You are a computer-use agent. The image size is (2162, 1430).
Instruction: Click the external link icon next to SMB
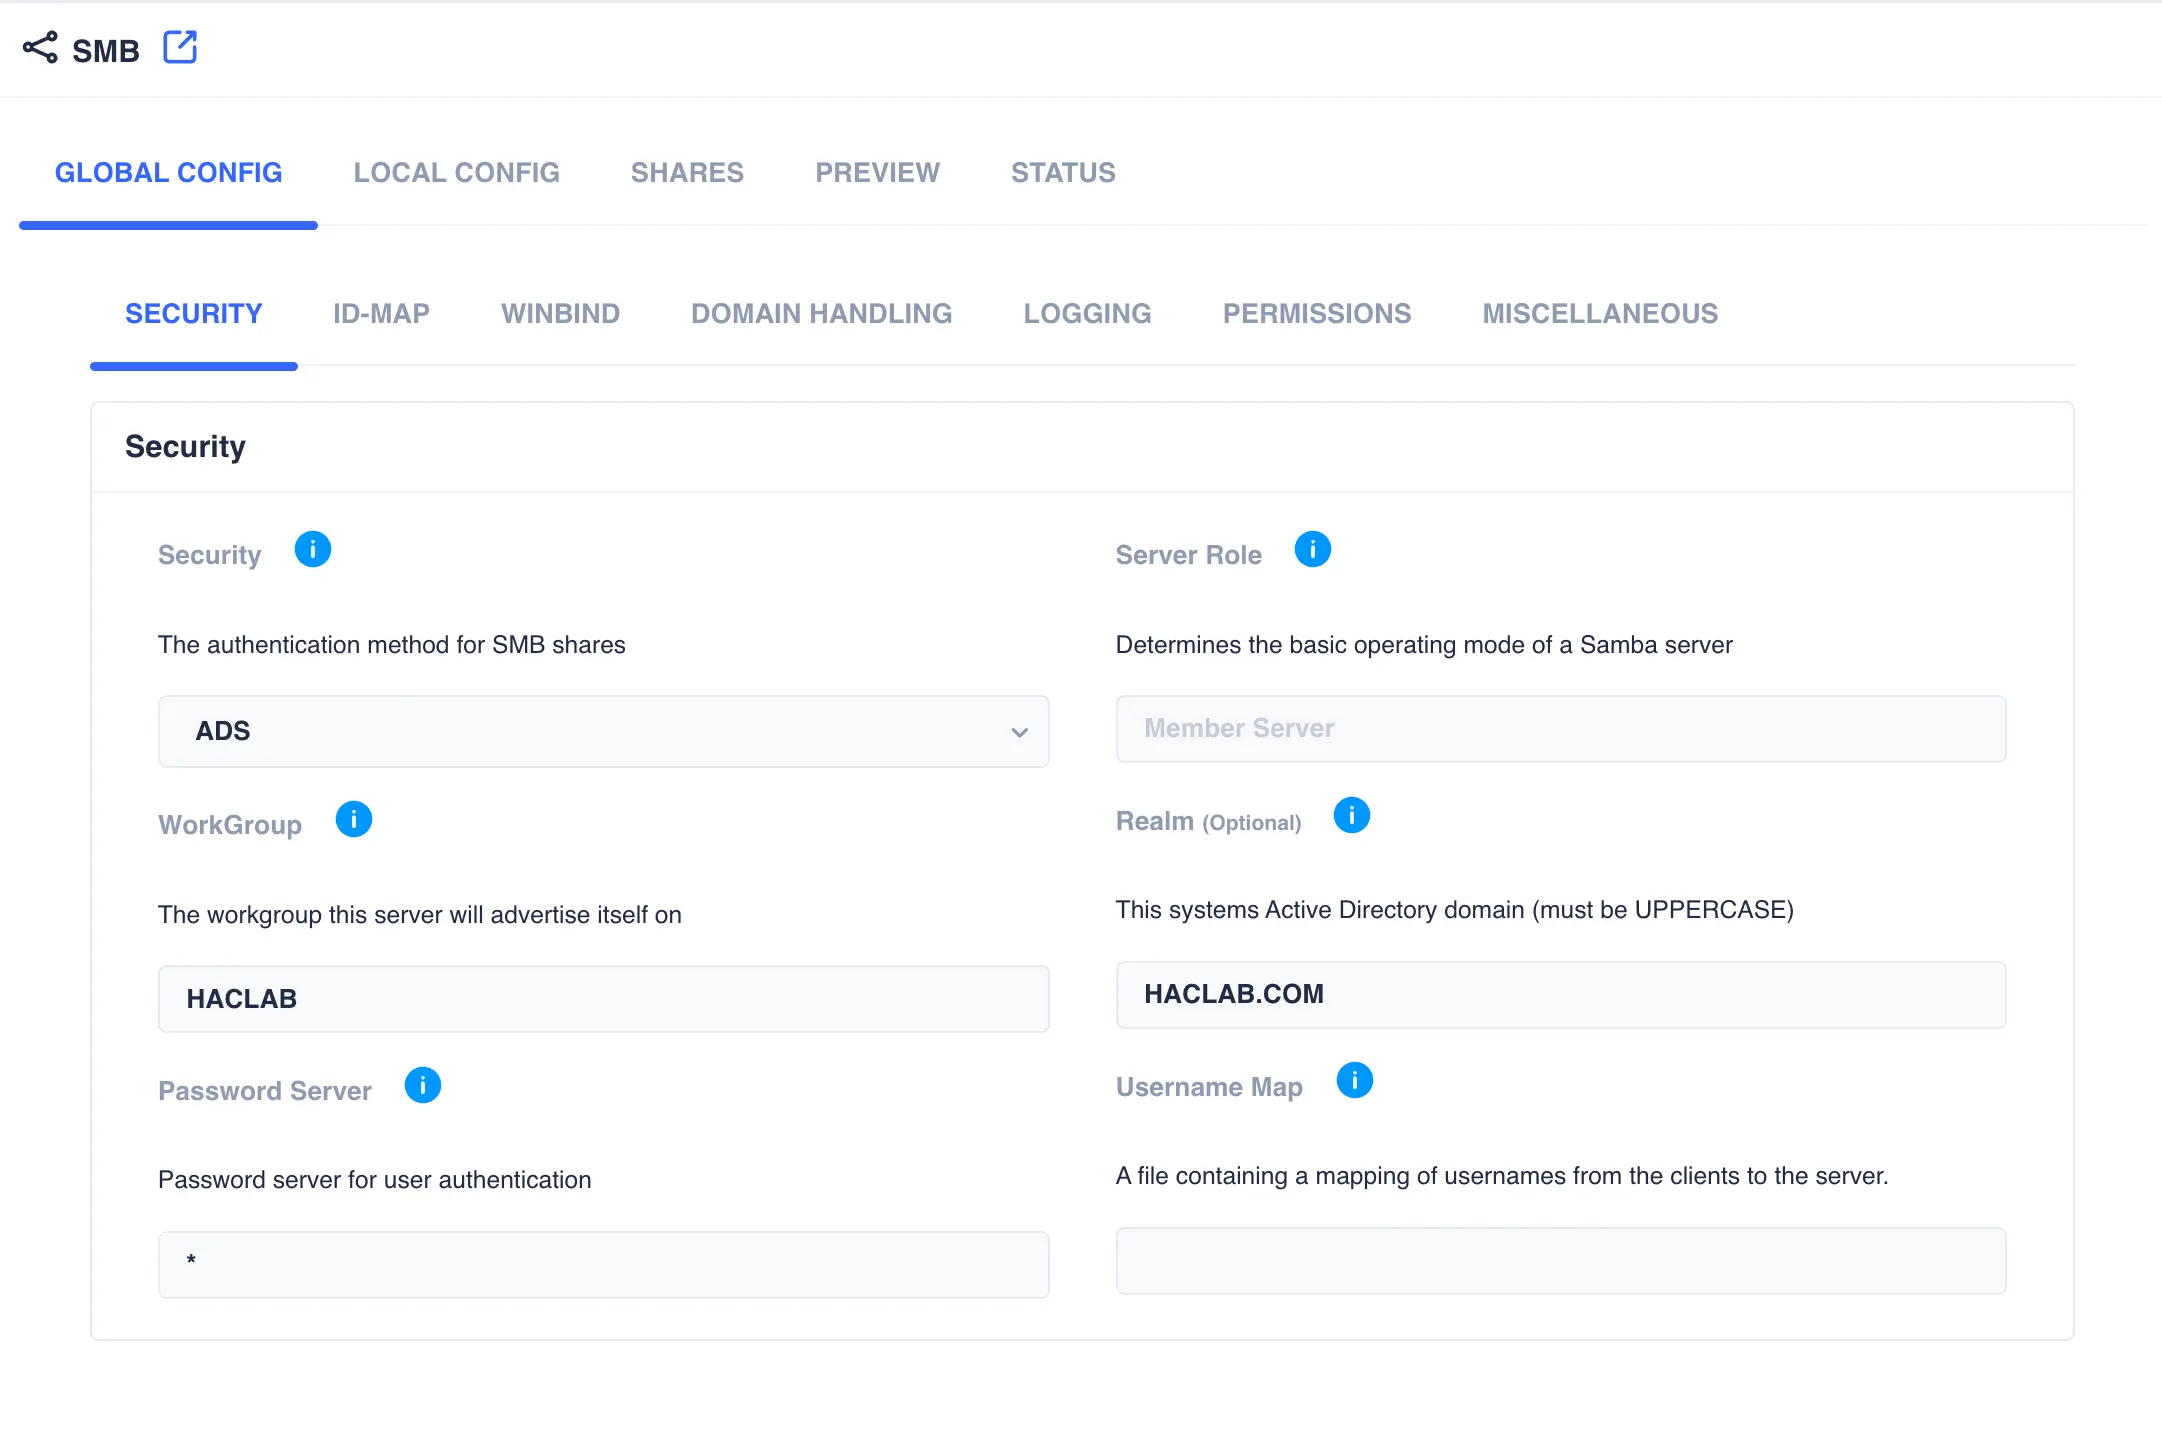[x=181, y=46]
